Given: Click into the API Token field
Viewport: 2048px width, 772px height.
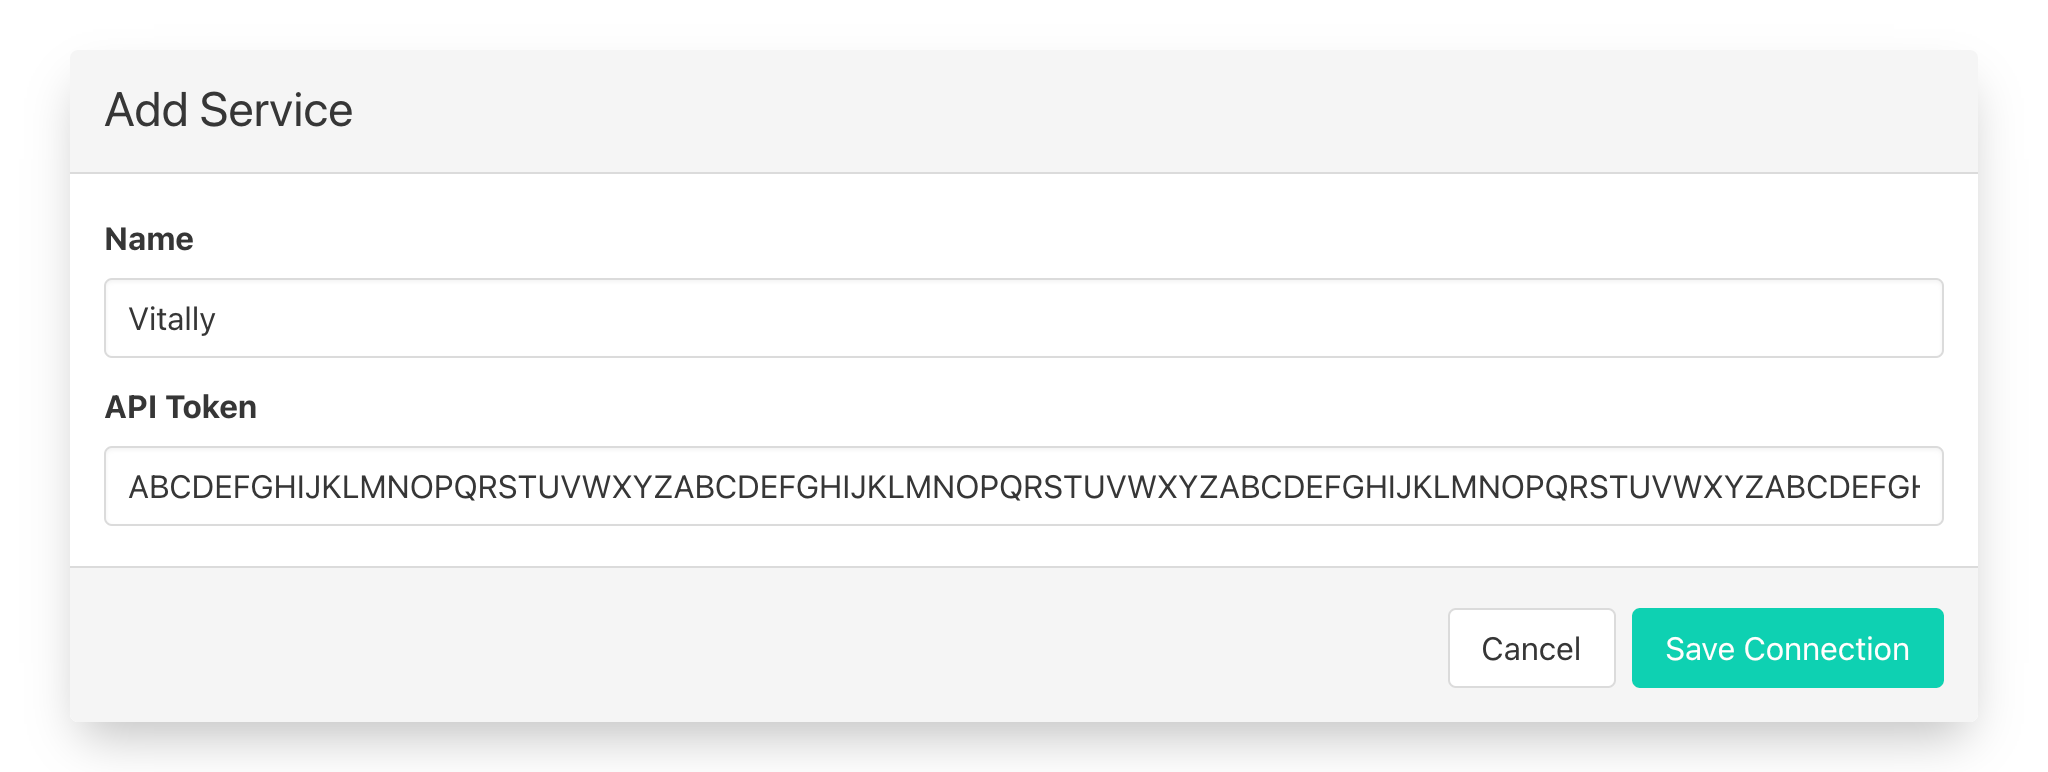Looking at the screenshot, I should click(1023, 486).
